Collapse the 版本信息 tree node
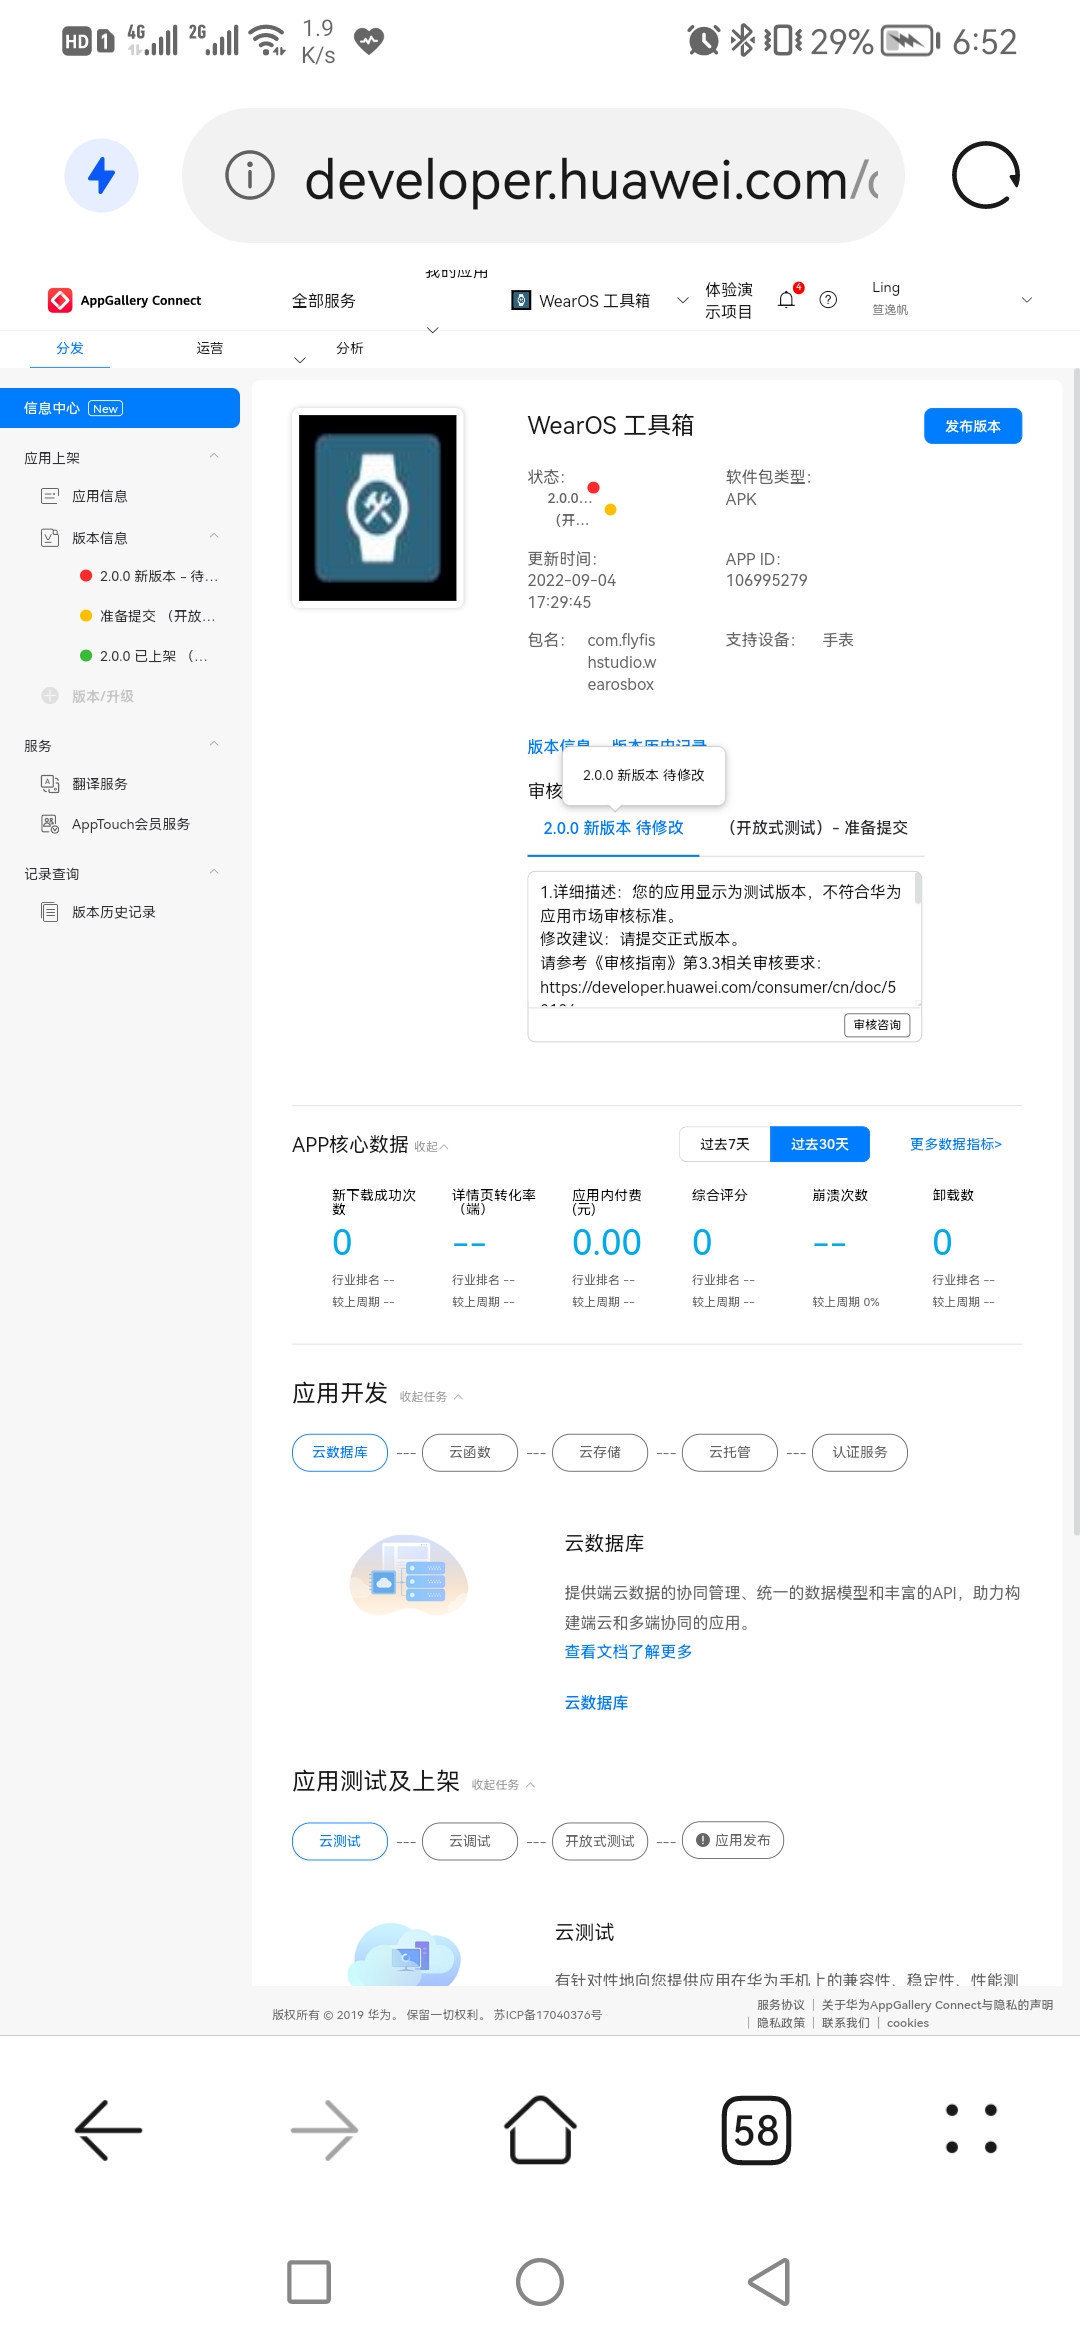1080x2340 pixels. [214, 537]
